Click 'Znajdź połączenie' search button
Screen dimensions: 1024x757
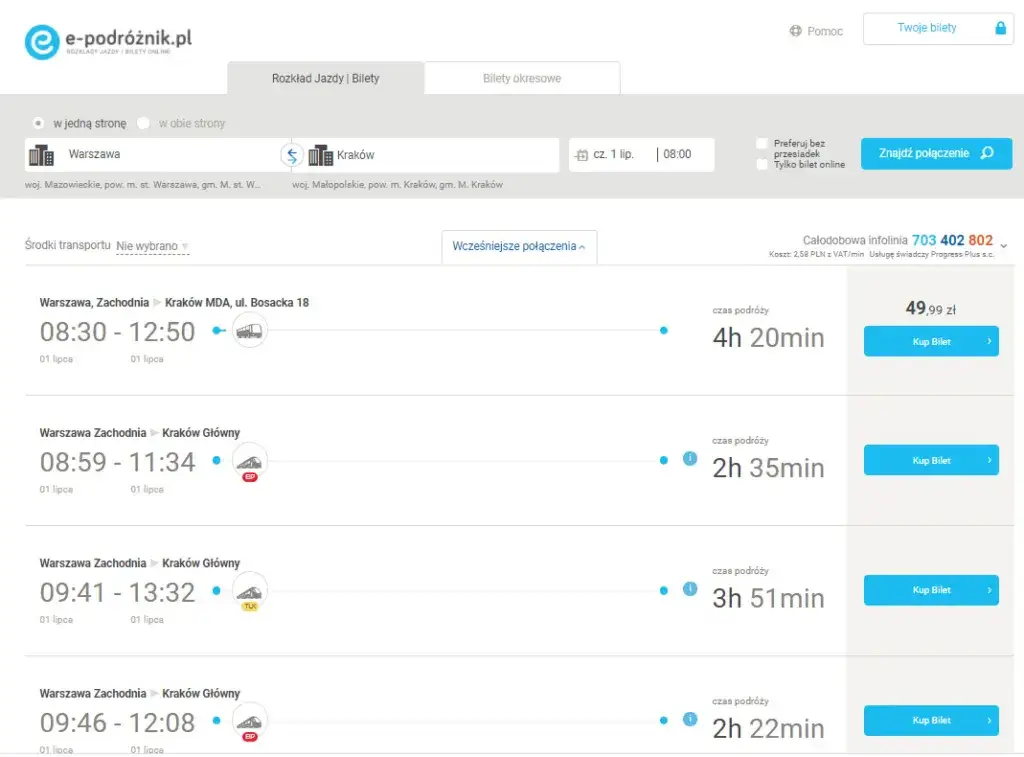tap(936, 154)
